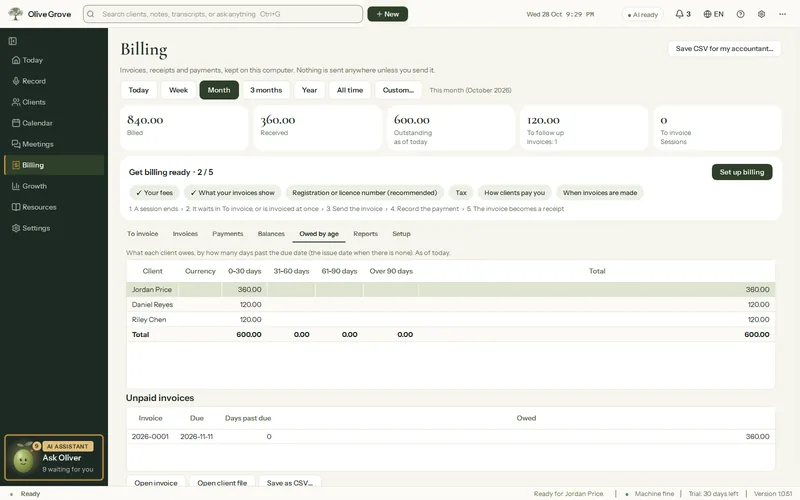Select the All time period filter
Viewport: 800px width, 500px height.
click(350, 90)
